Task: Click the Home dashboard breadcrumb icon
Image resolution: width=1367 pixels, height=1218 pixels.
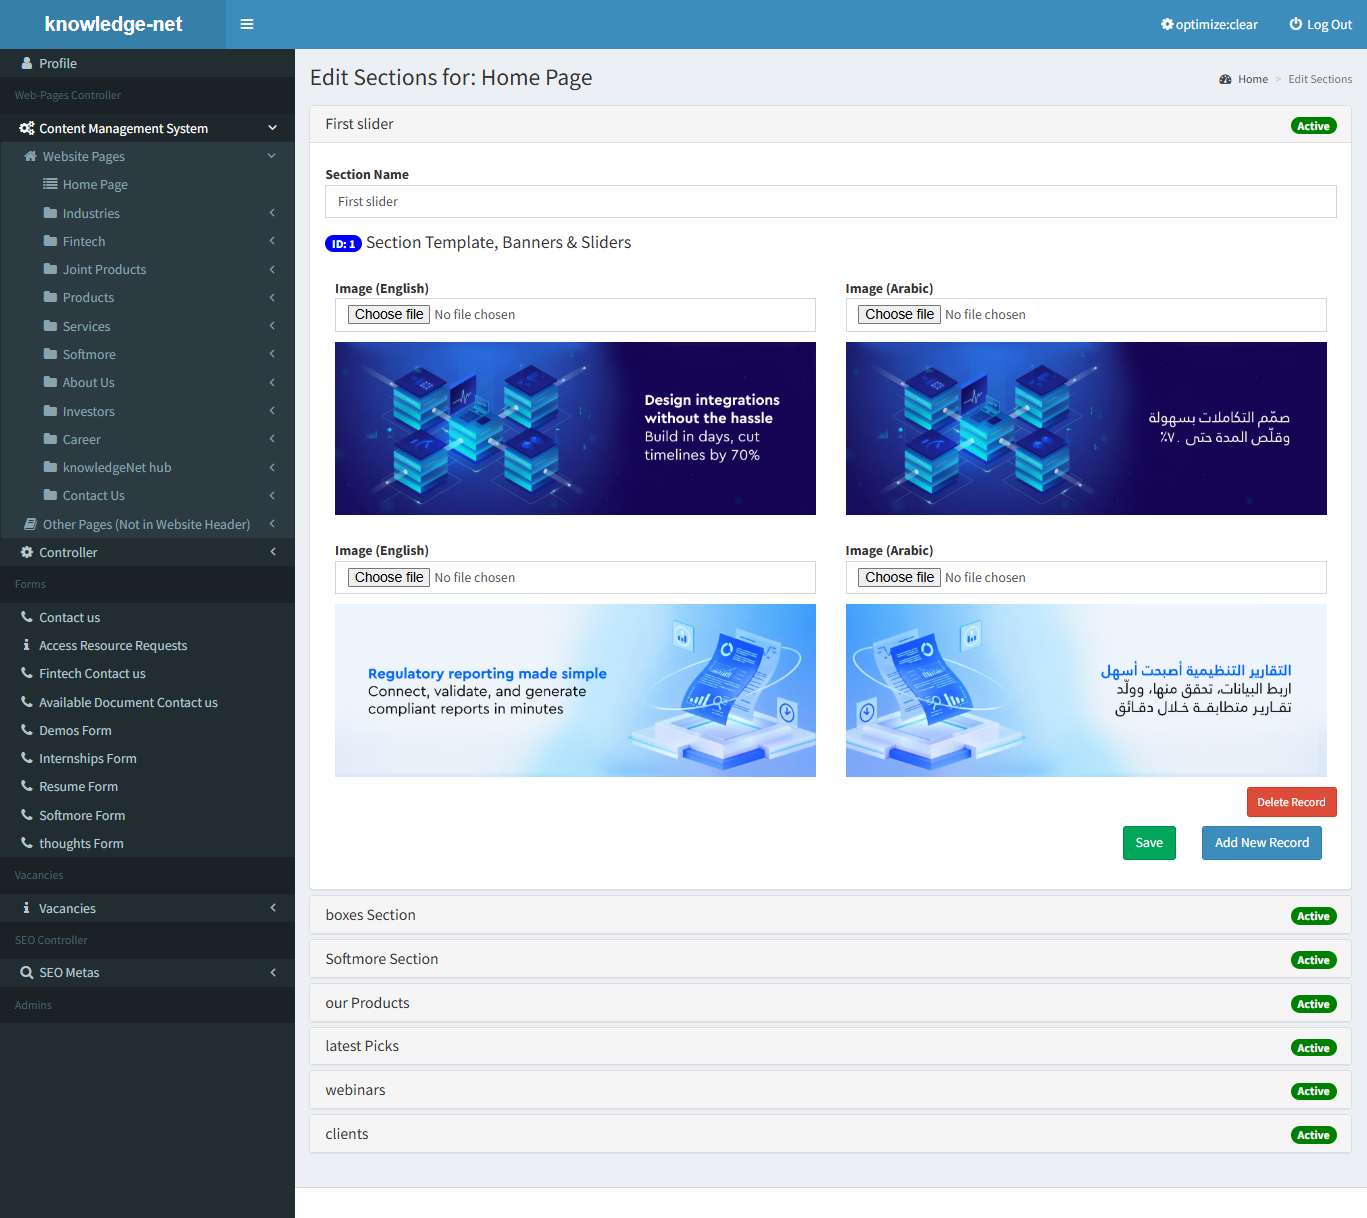Action: [x=1225, y=79]
